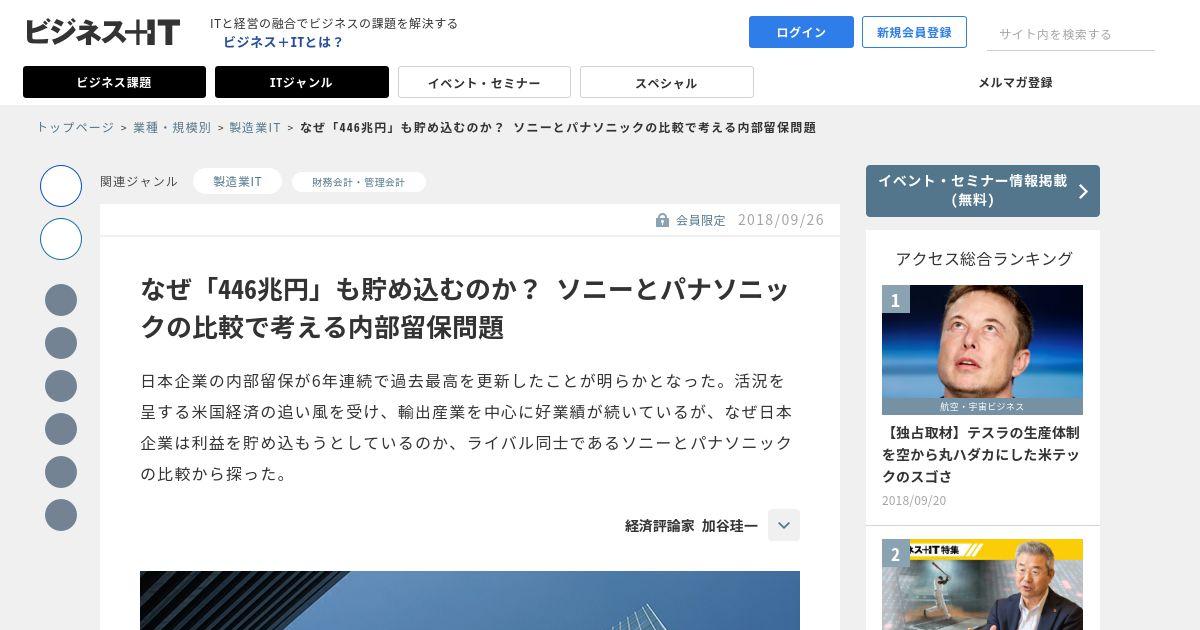Click the article lead paragraph text

point(467,427)
